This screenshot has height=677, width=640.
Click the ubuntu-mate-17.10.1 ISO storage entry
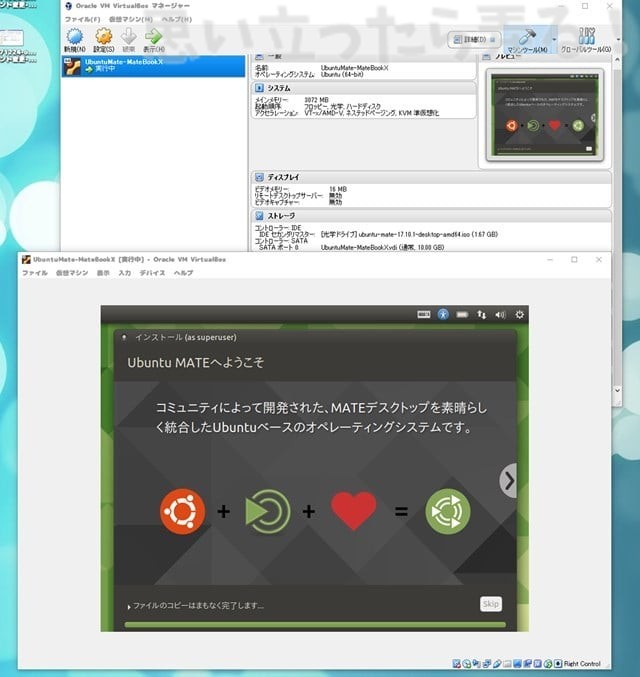pos(409,234)
